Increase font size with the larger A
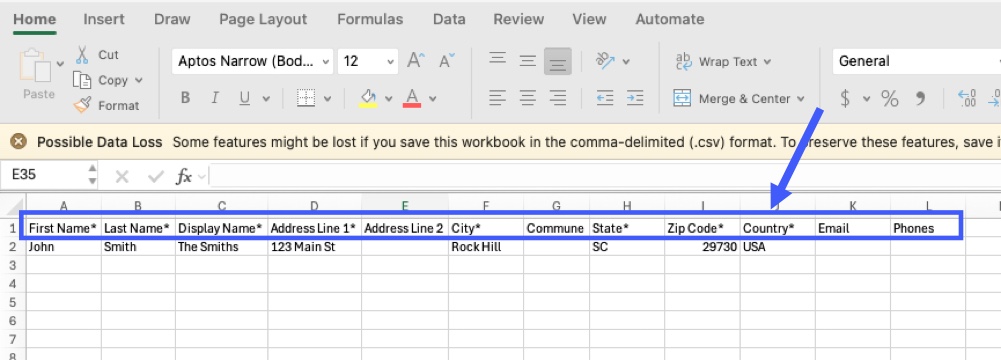The height and width of the screenshot is (360, 1001). 416,61
